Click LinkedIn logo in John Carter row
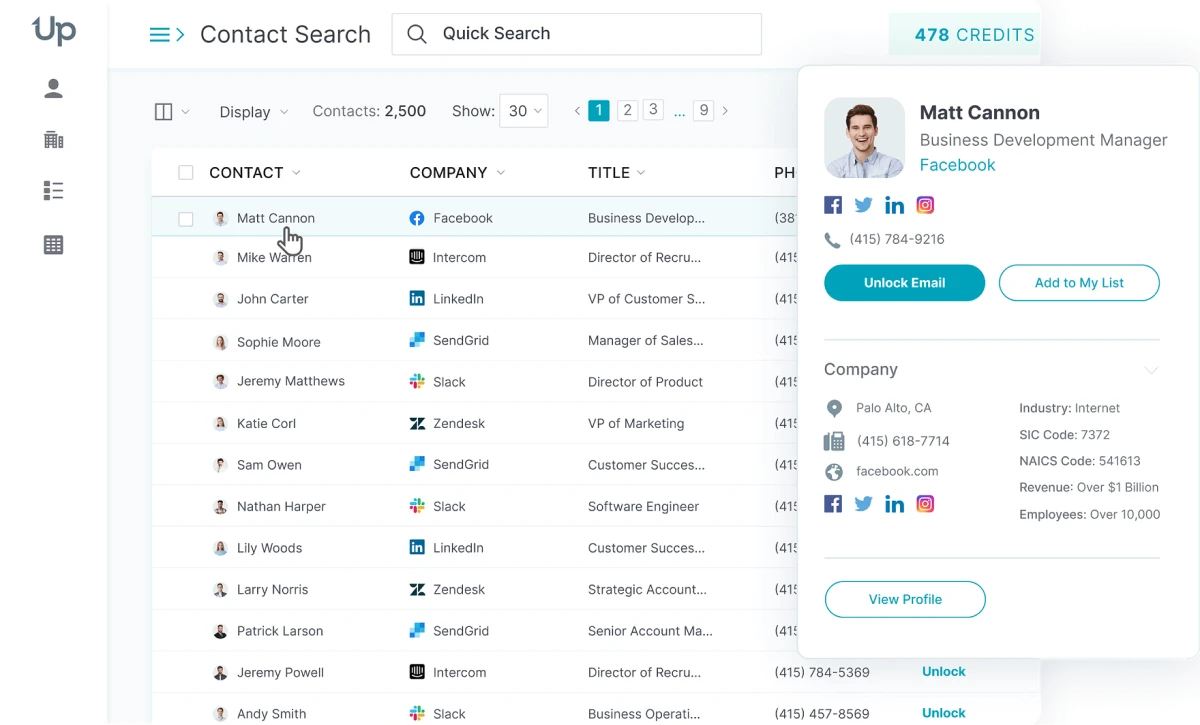1200x725 pixels. [417, 298]
